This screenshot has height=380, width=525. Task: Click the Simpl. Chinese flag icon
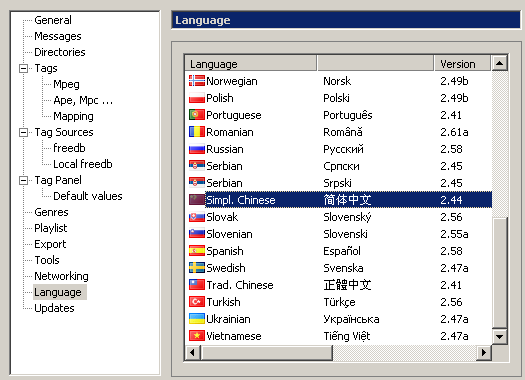[x=197, y=200]
